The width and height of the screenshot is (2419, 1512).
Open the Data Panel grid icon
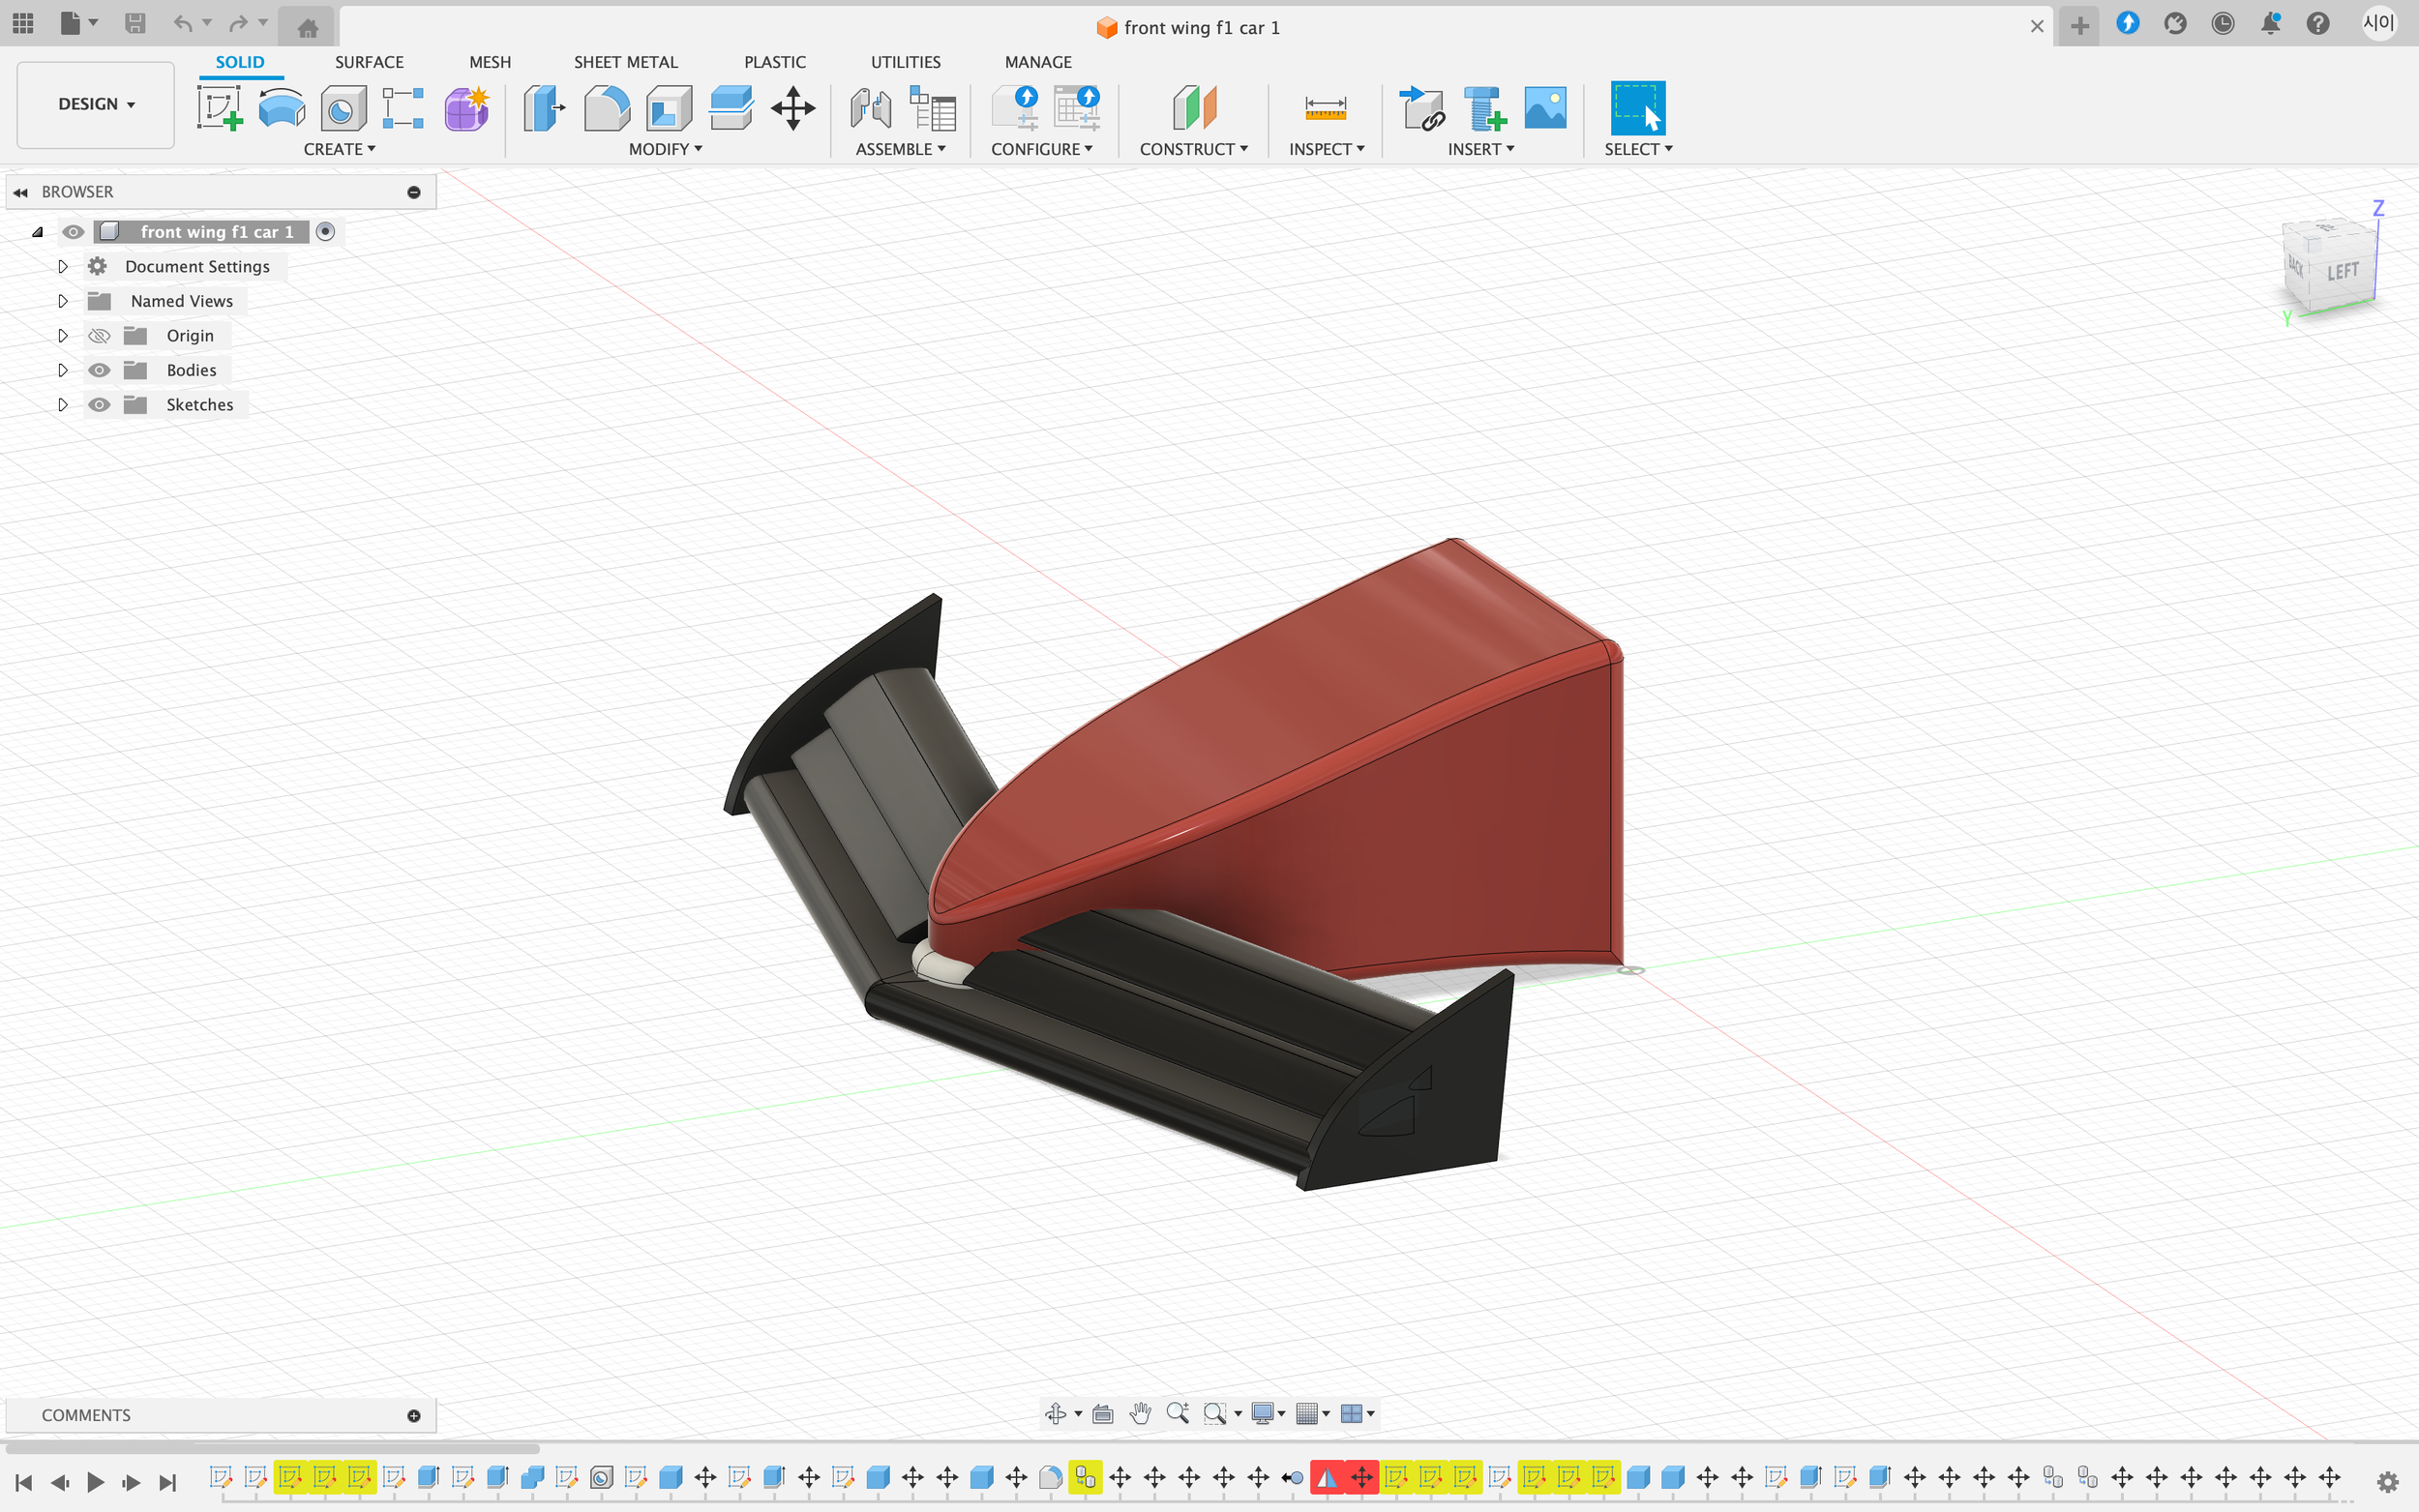click(23, 23)
